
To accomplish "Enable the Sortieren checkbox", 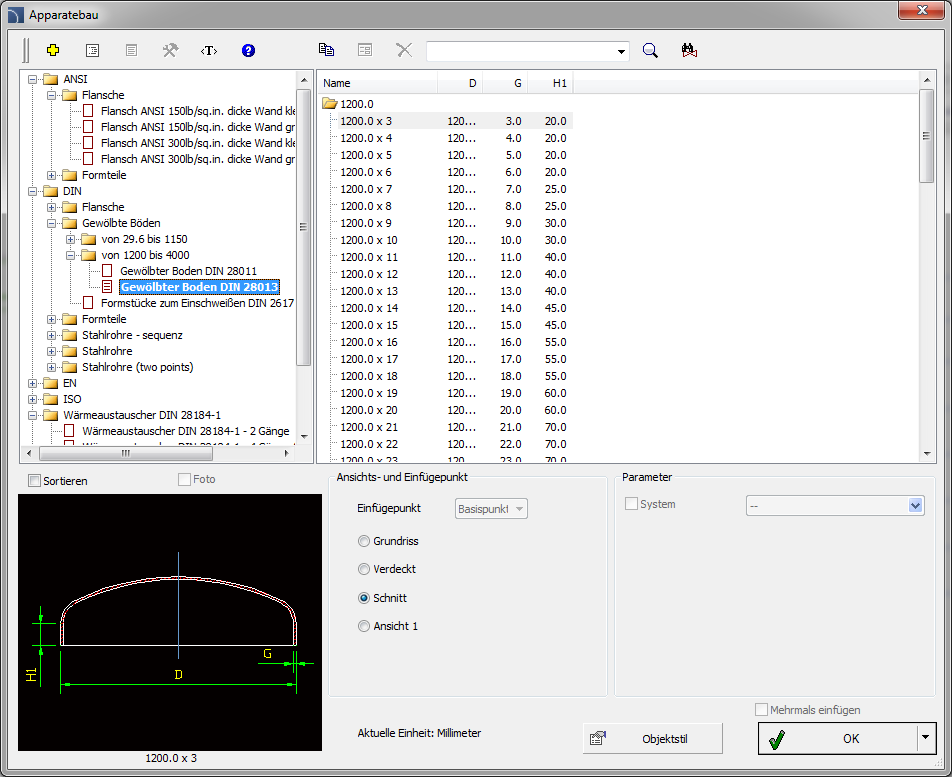I will coord(35,481).
